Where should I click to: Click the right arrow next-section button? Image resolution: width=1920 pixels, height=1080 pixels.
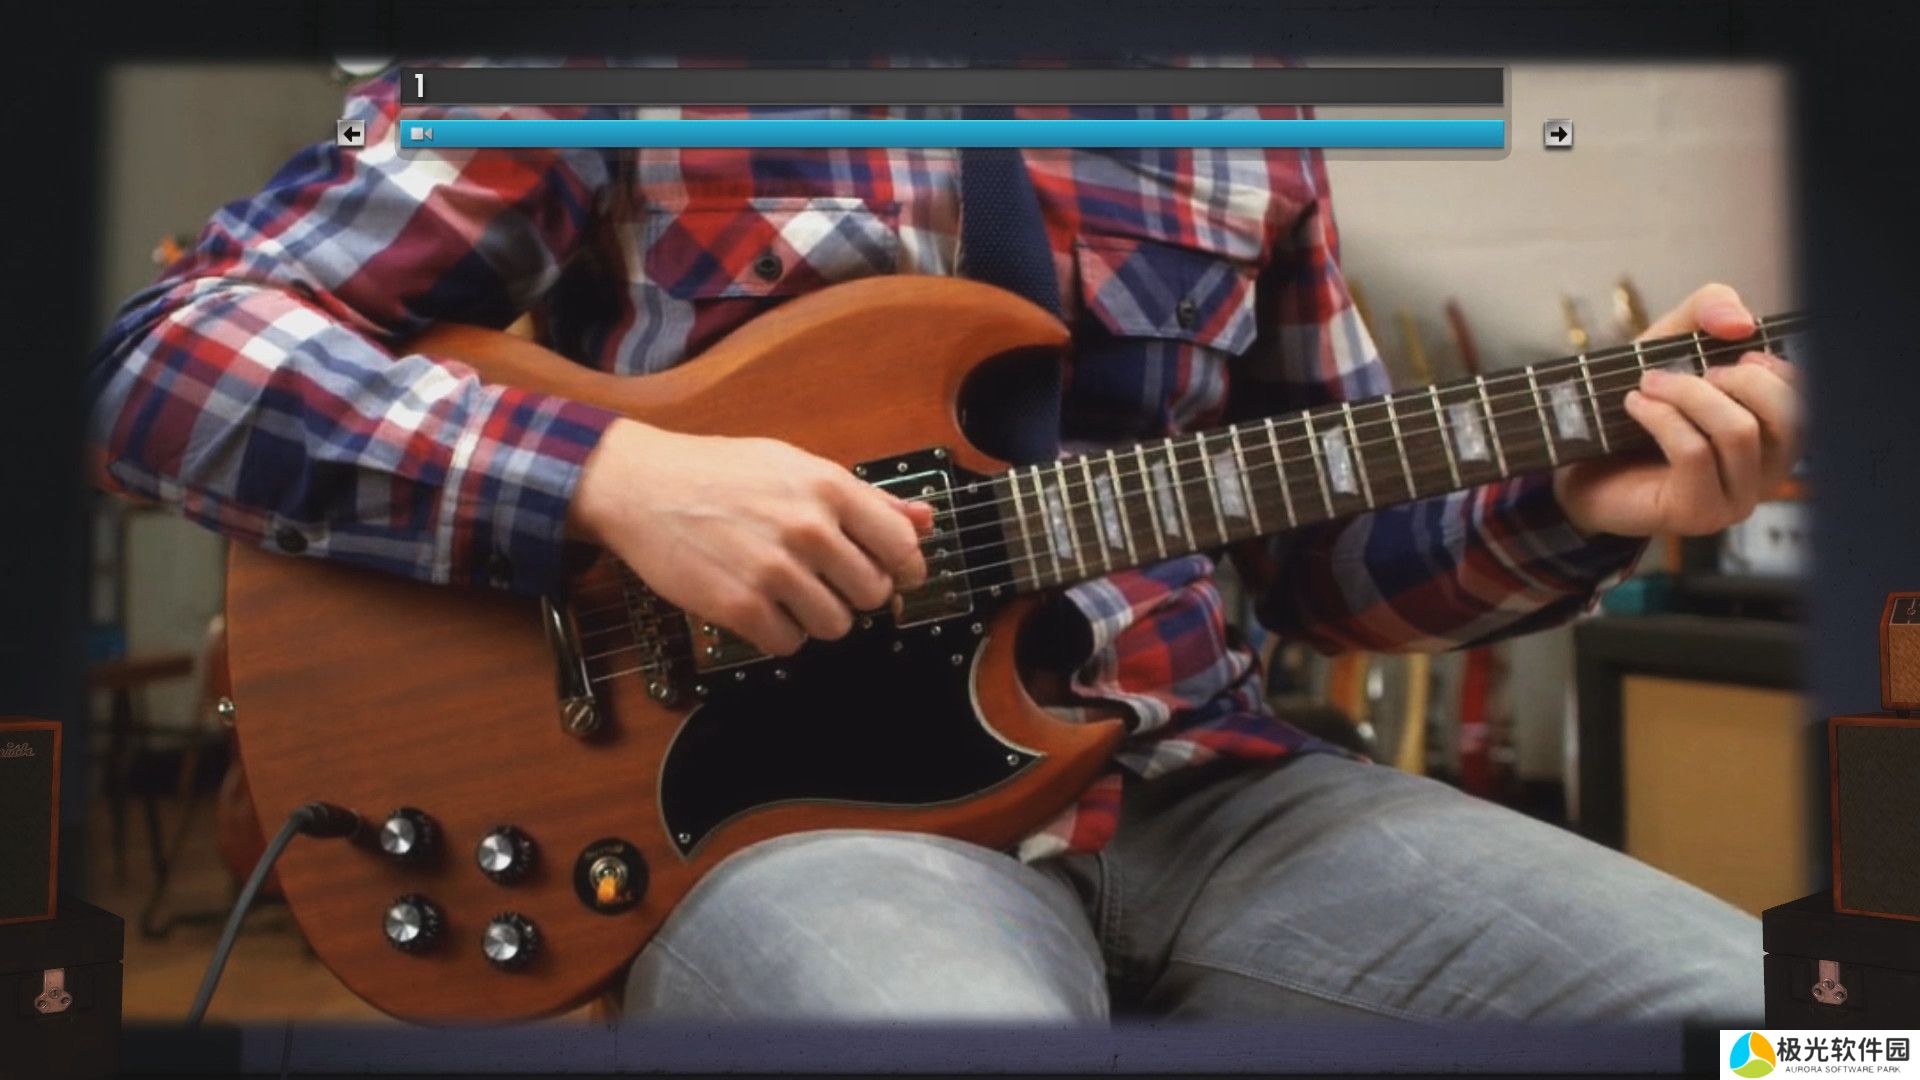pyautogui.click(x=1557, y=133)
